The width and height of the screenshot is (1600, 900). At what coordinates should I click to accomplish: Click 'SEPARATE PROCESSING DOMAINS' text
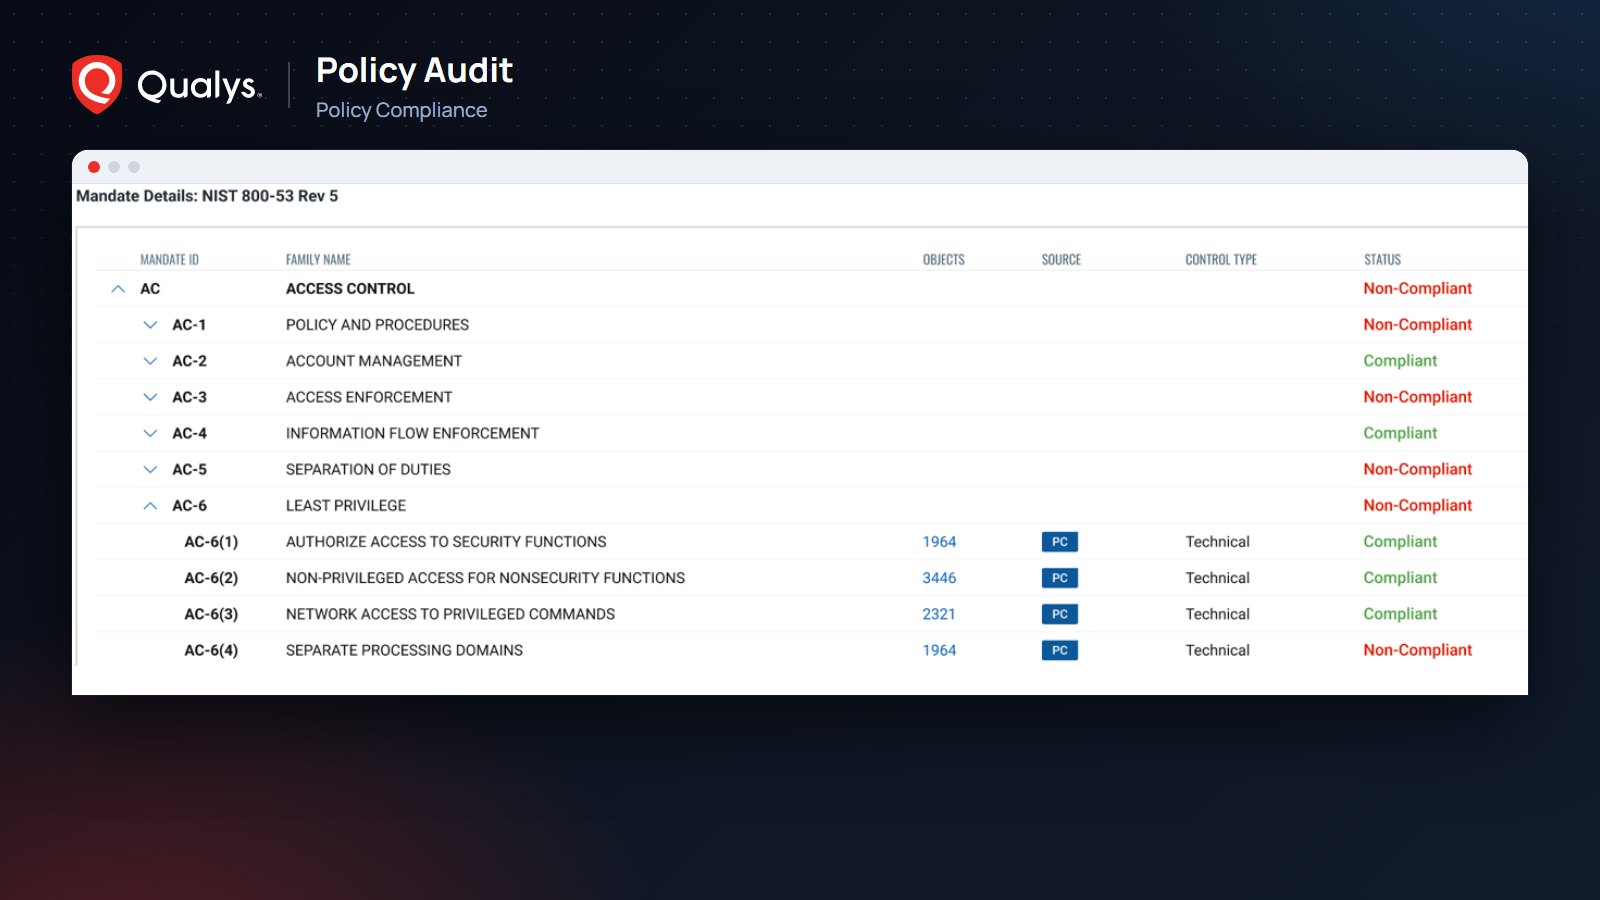coord(404,650)
